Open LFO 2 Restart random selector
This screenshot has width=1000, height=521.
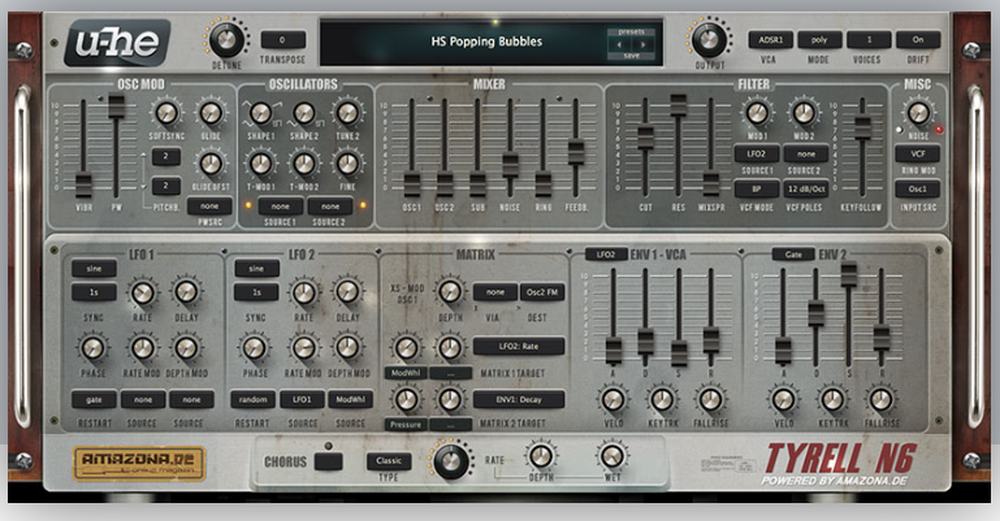[x=253, y=400]
